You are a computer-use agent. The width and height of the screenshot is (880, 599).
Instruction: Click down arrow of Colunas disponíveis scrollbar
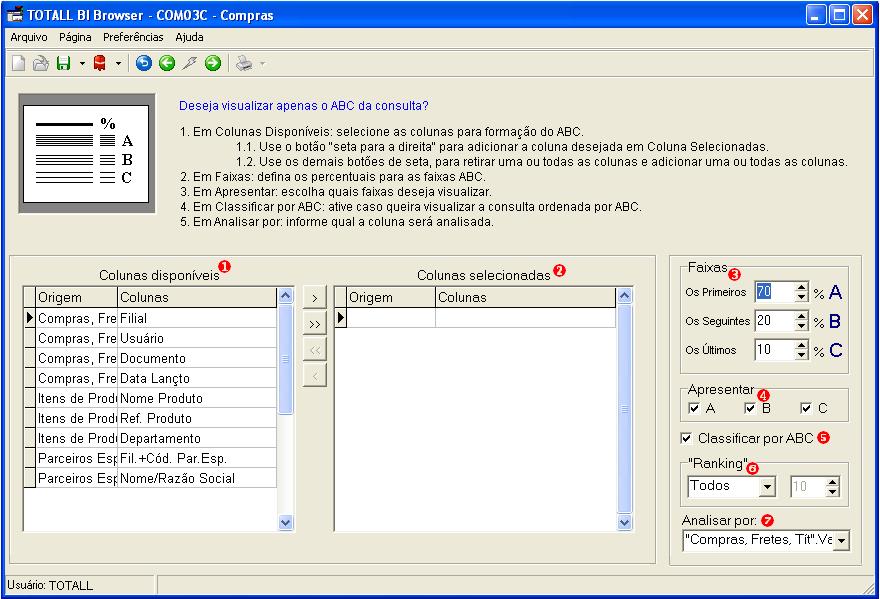point(285,523)
